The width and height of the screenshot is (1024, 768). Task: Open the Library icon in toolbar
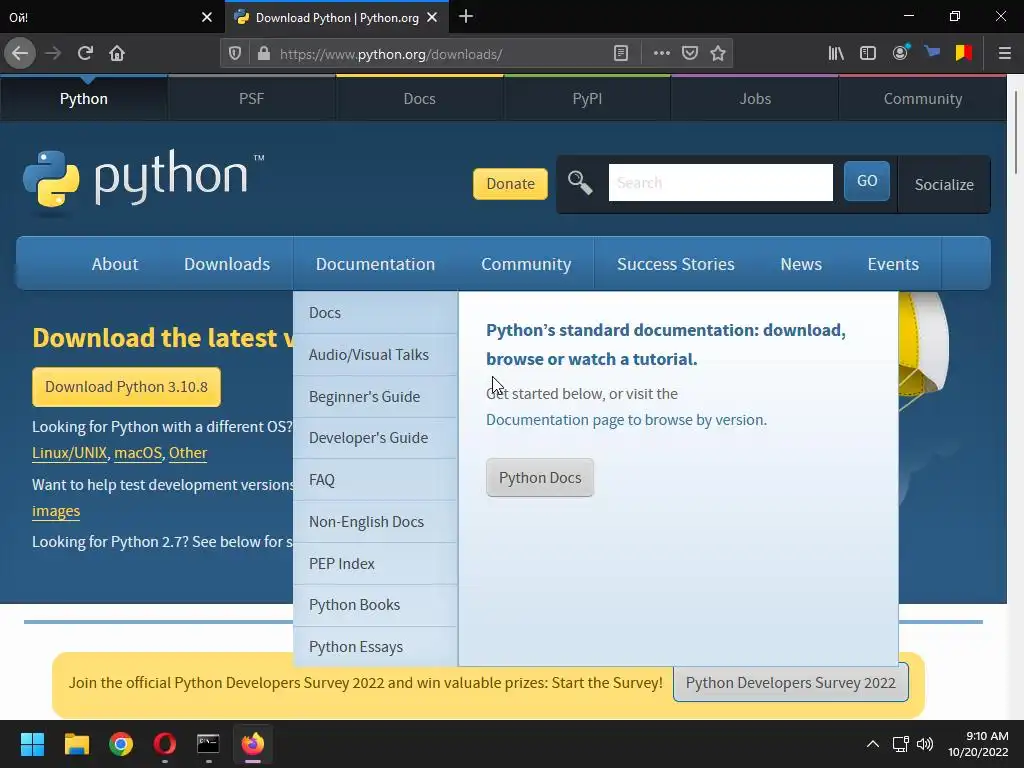click(836, 54)
